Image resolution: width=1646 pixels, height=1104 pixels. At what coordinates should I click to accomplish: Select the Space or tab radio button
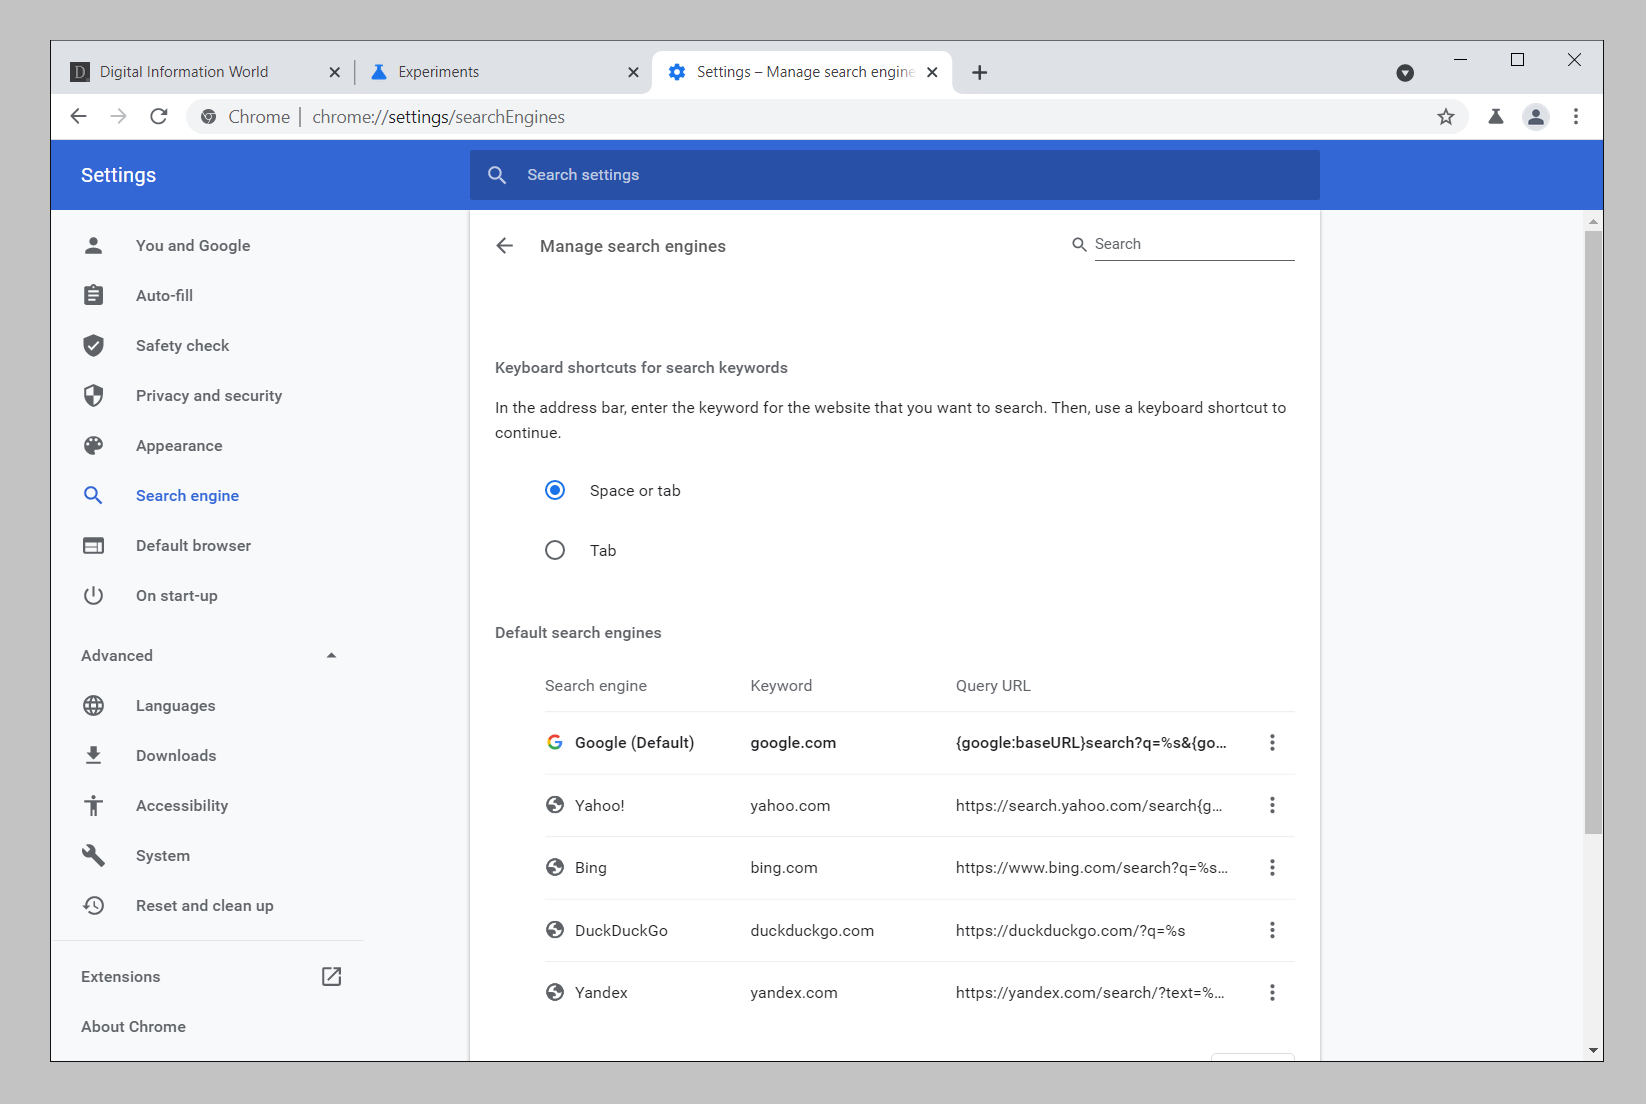coord(555,490)
